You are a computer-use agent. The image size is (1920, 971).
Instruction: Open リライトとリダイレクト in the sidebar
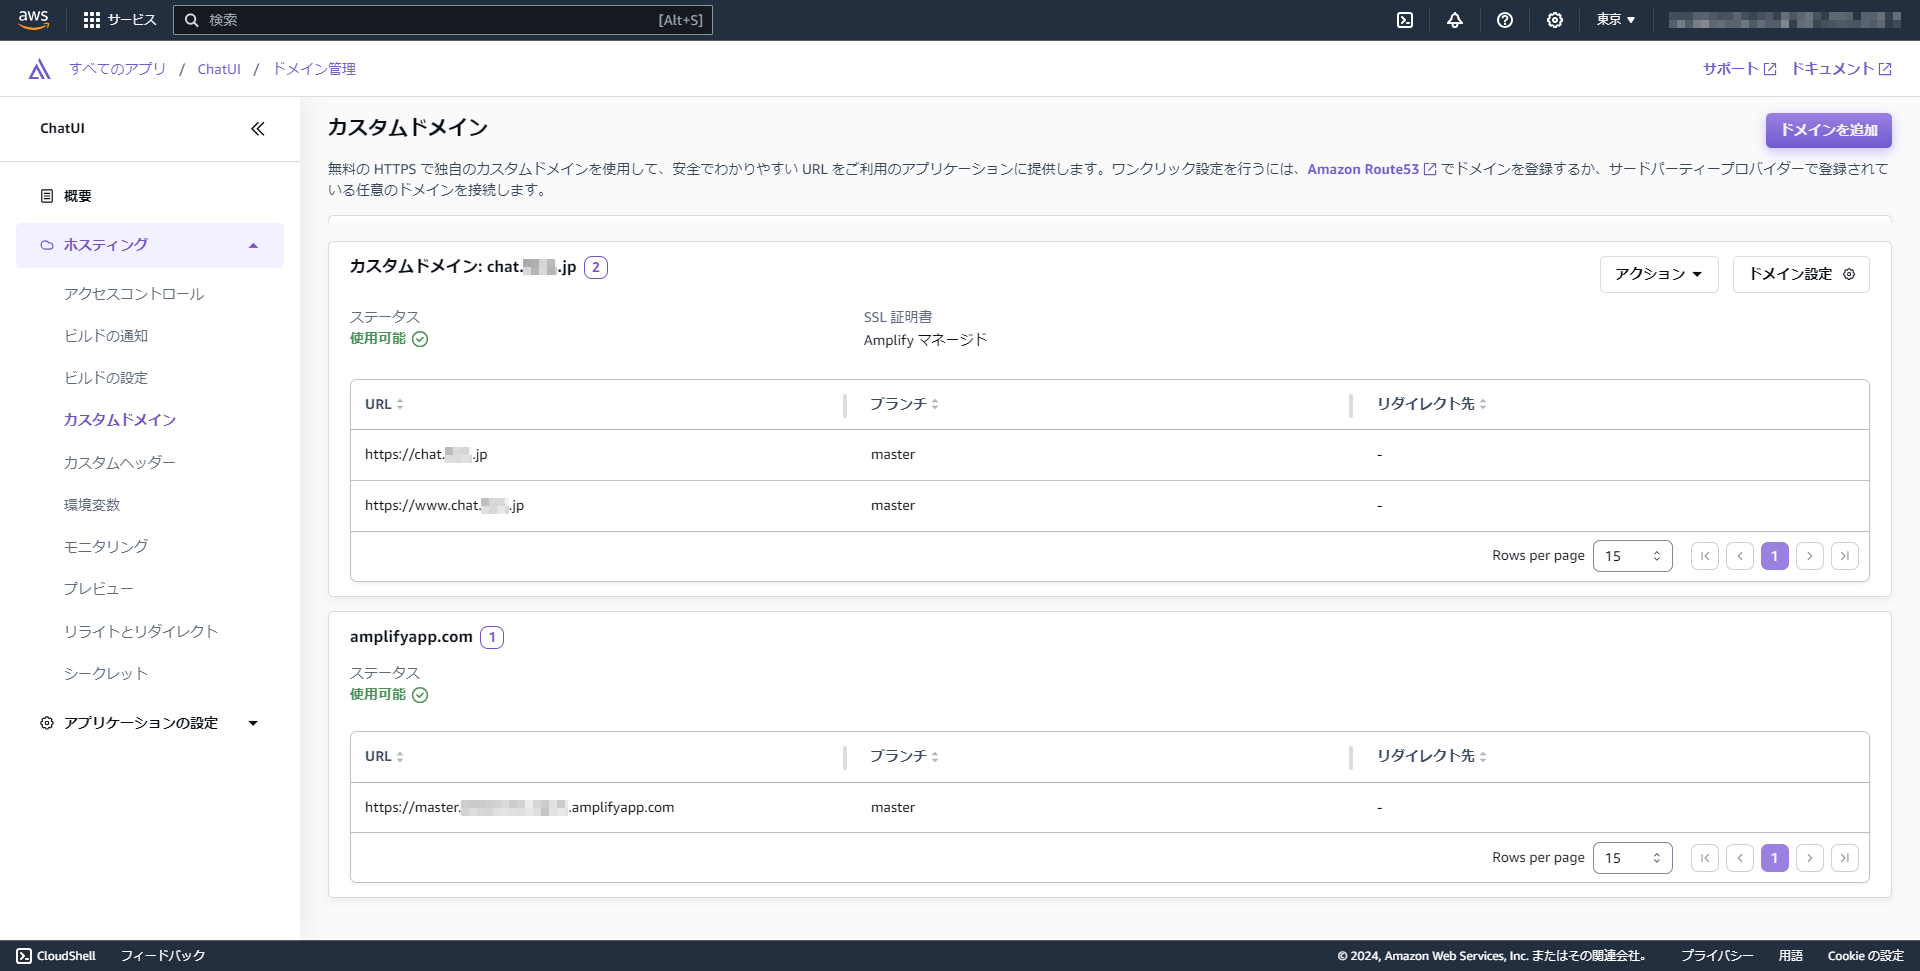pos(141,632)
